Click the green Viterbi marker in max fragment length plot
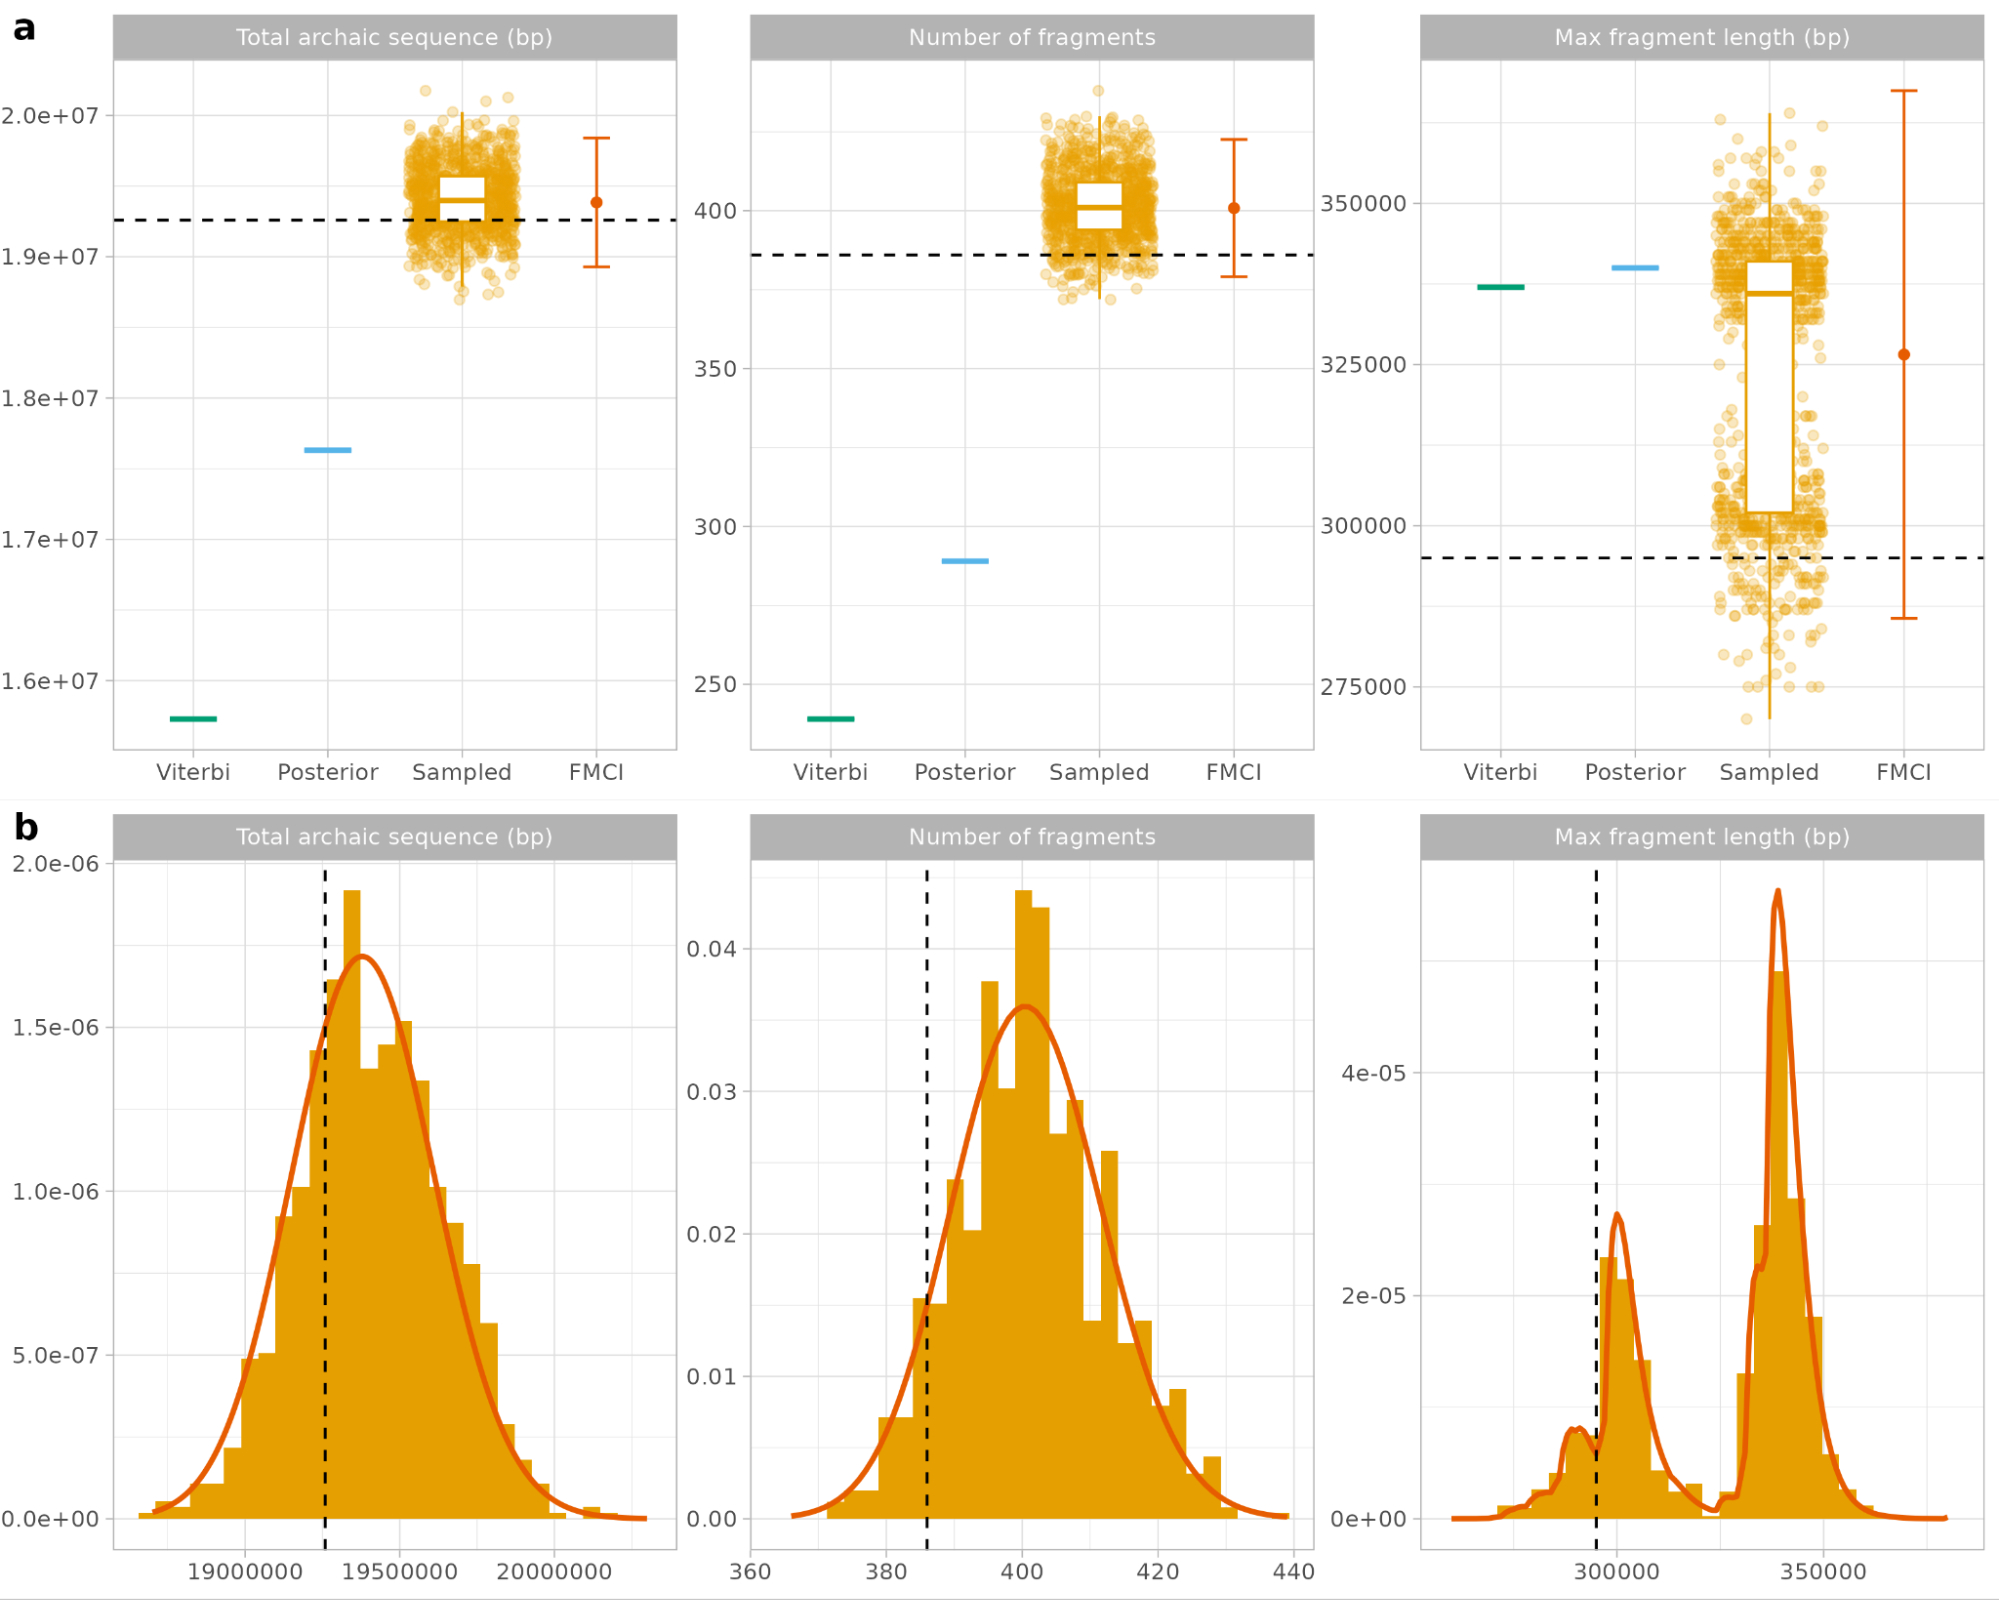Screen dimensions: 1999x1600 pos(1500,287)
